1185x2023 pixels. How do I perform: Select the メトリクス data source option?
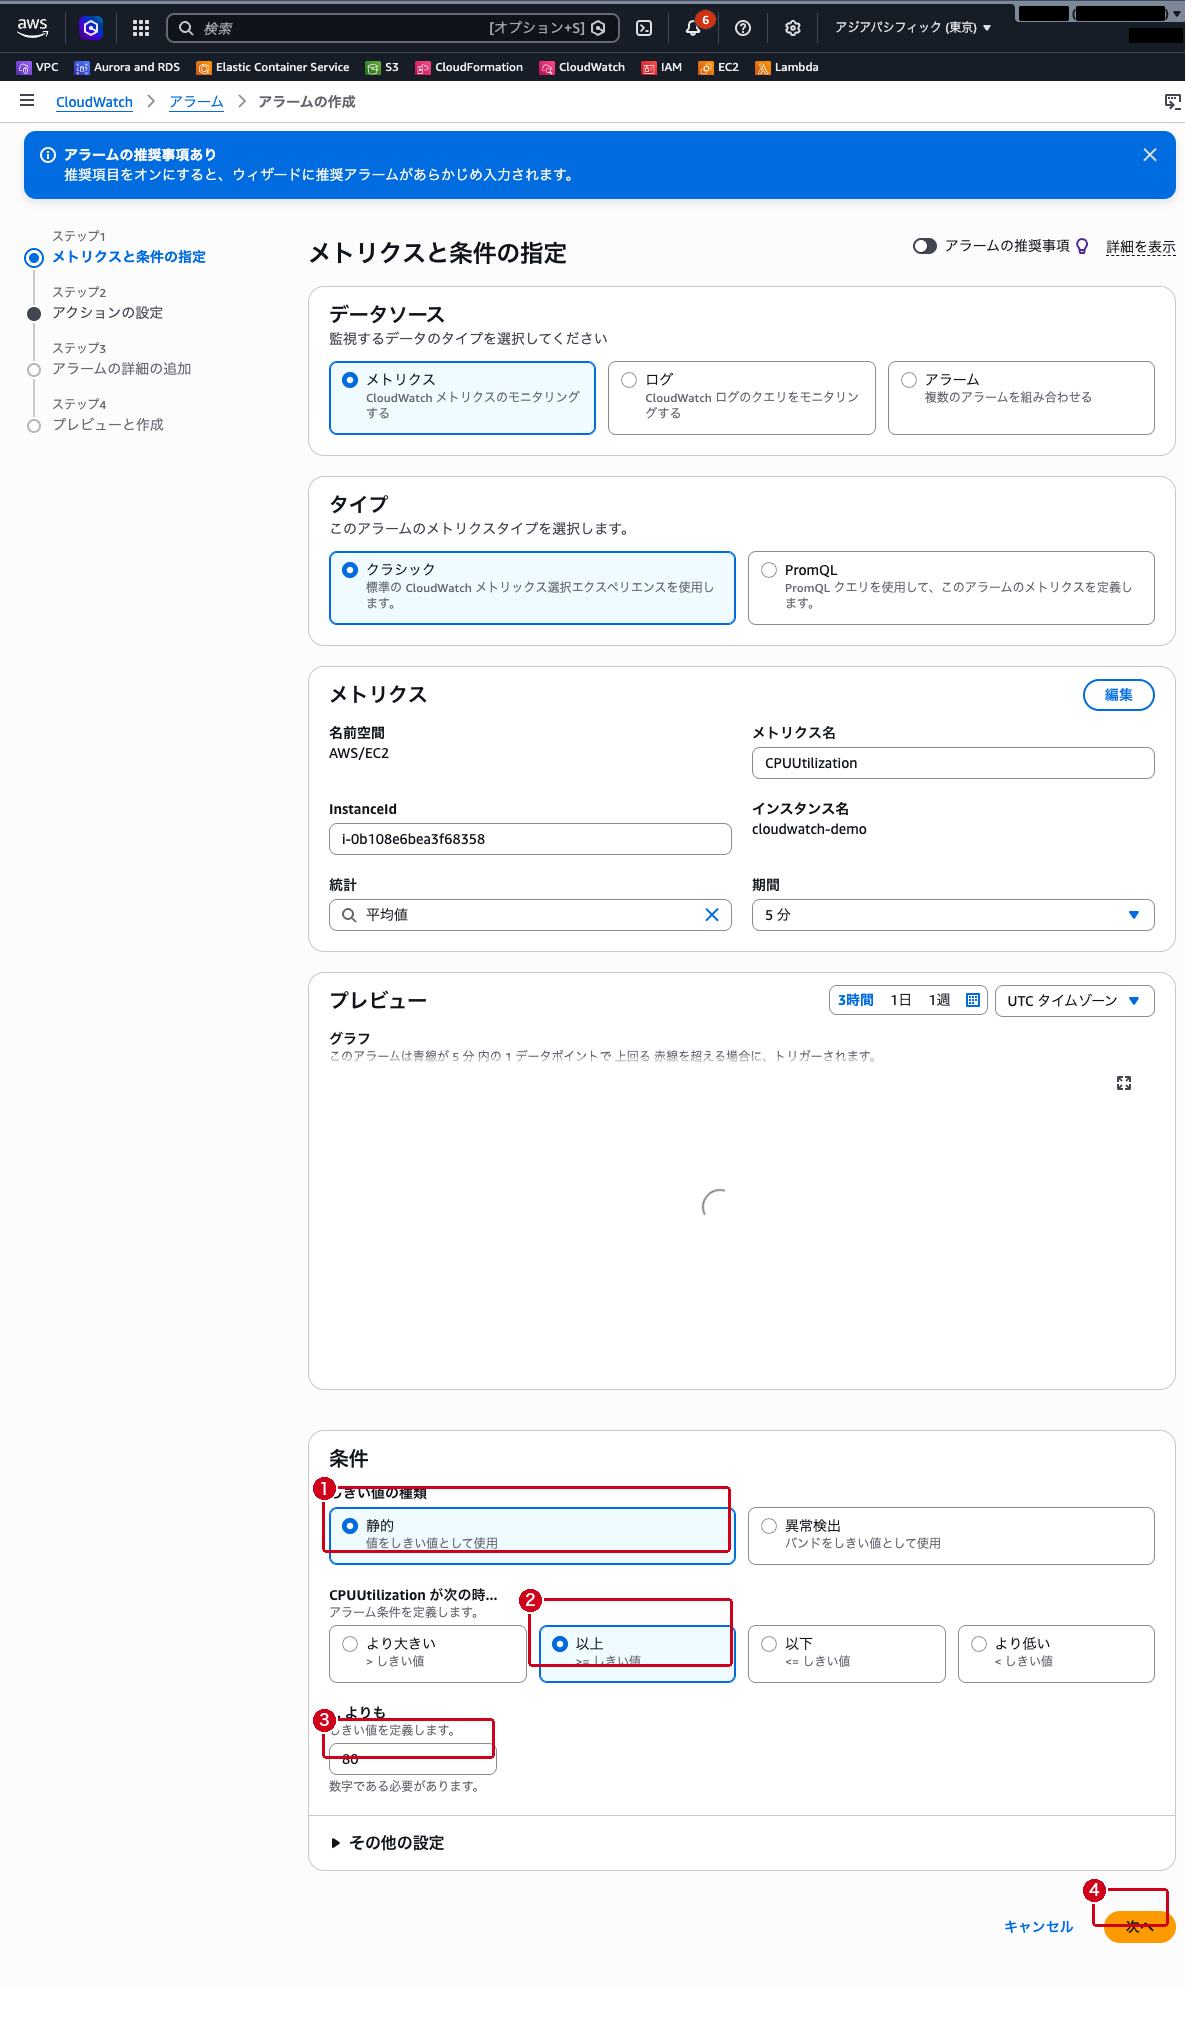click(462, 398)
